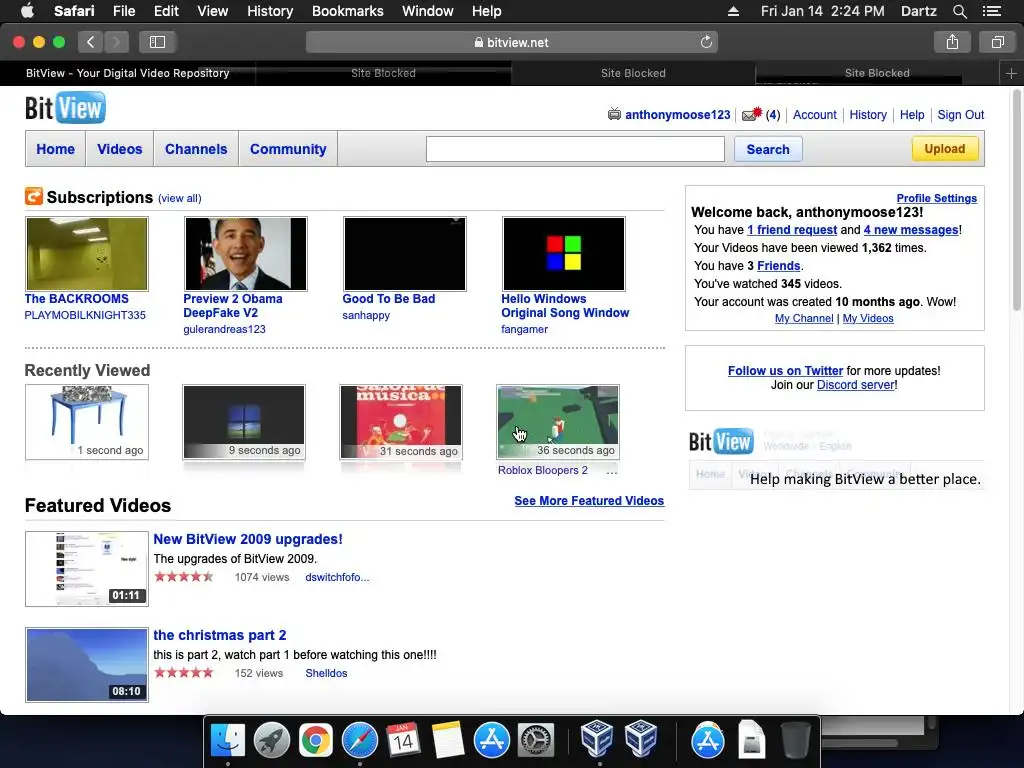Open the Account link

(814, 115)
